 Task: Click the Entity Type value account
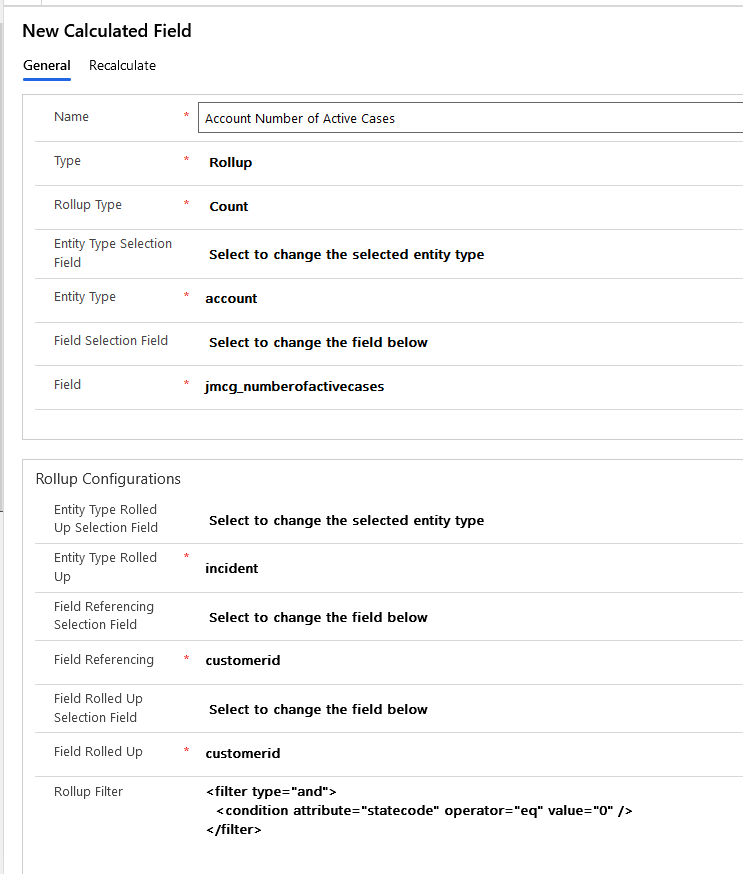click(231, 298)
